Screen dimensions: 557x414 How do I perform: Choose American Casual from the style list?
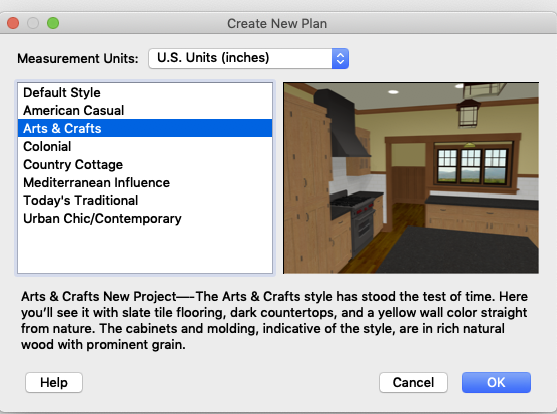(x=145, y=111)
